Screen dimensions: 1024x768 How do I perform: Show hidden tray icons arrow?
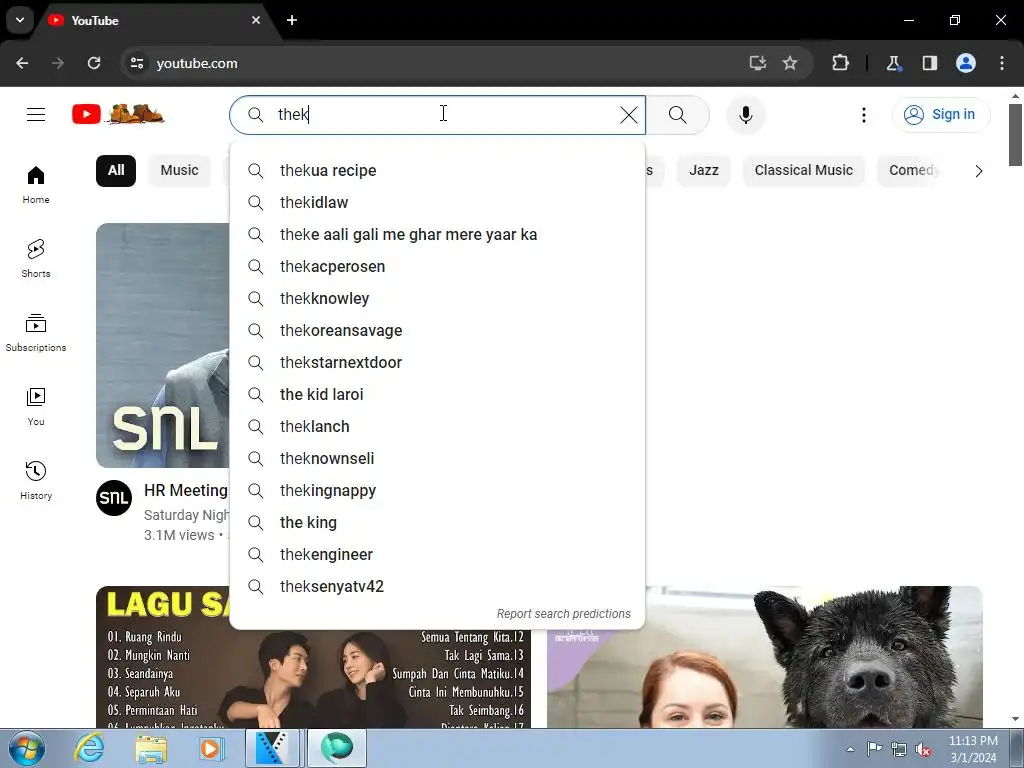(x=850, y=749)
